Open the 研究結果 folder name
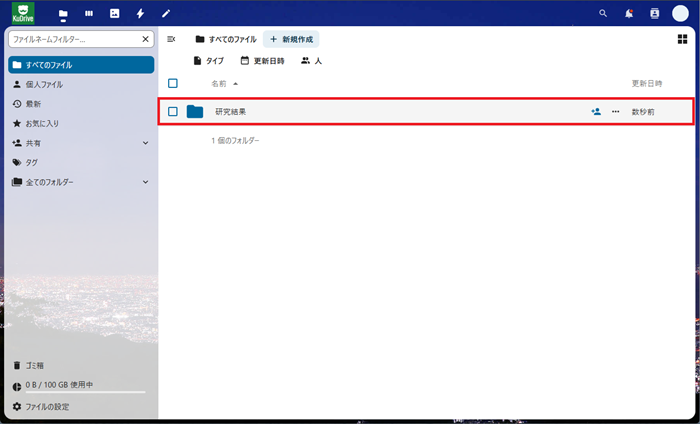700x424 pixels. click(x=230, y=112)
